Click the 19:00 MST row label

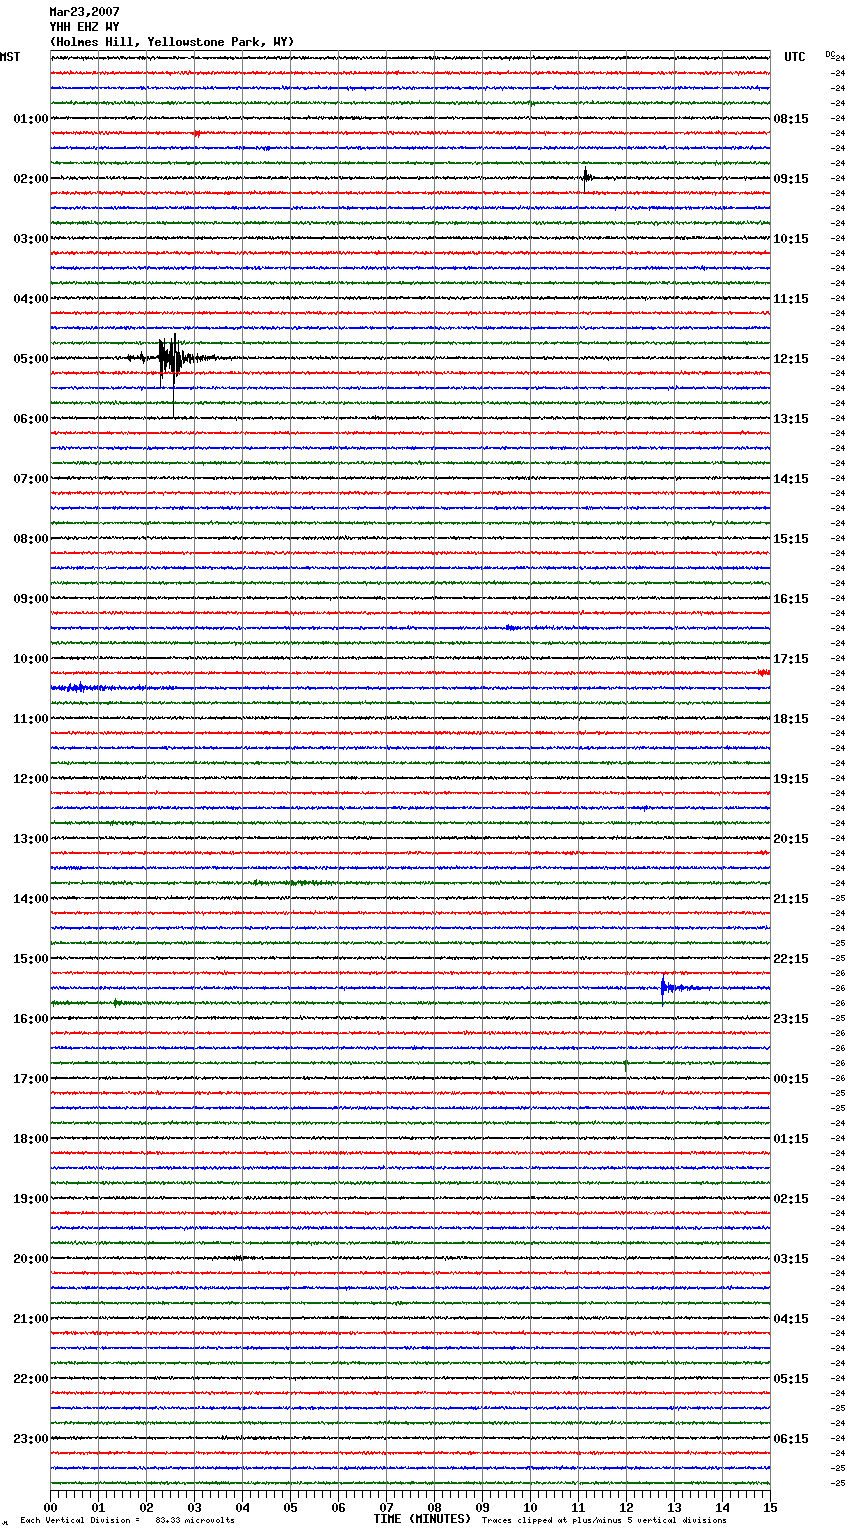click(x=31, y=1199)
